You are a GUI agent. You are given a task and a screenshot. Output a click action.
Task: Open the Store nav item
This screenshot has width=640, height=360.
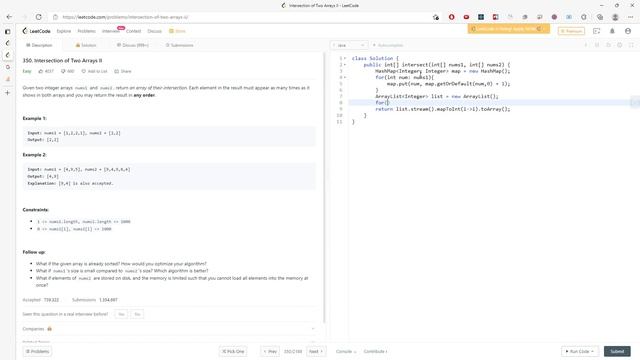click(178, 31)
